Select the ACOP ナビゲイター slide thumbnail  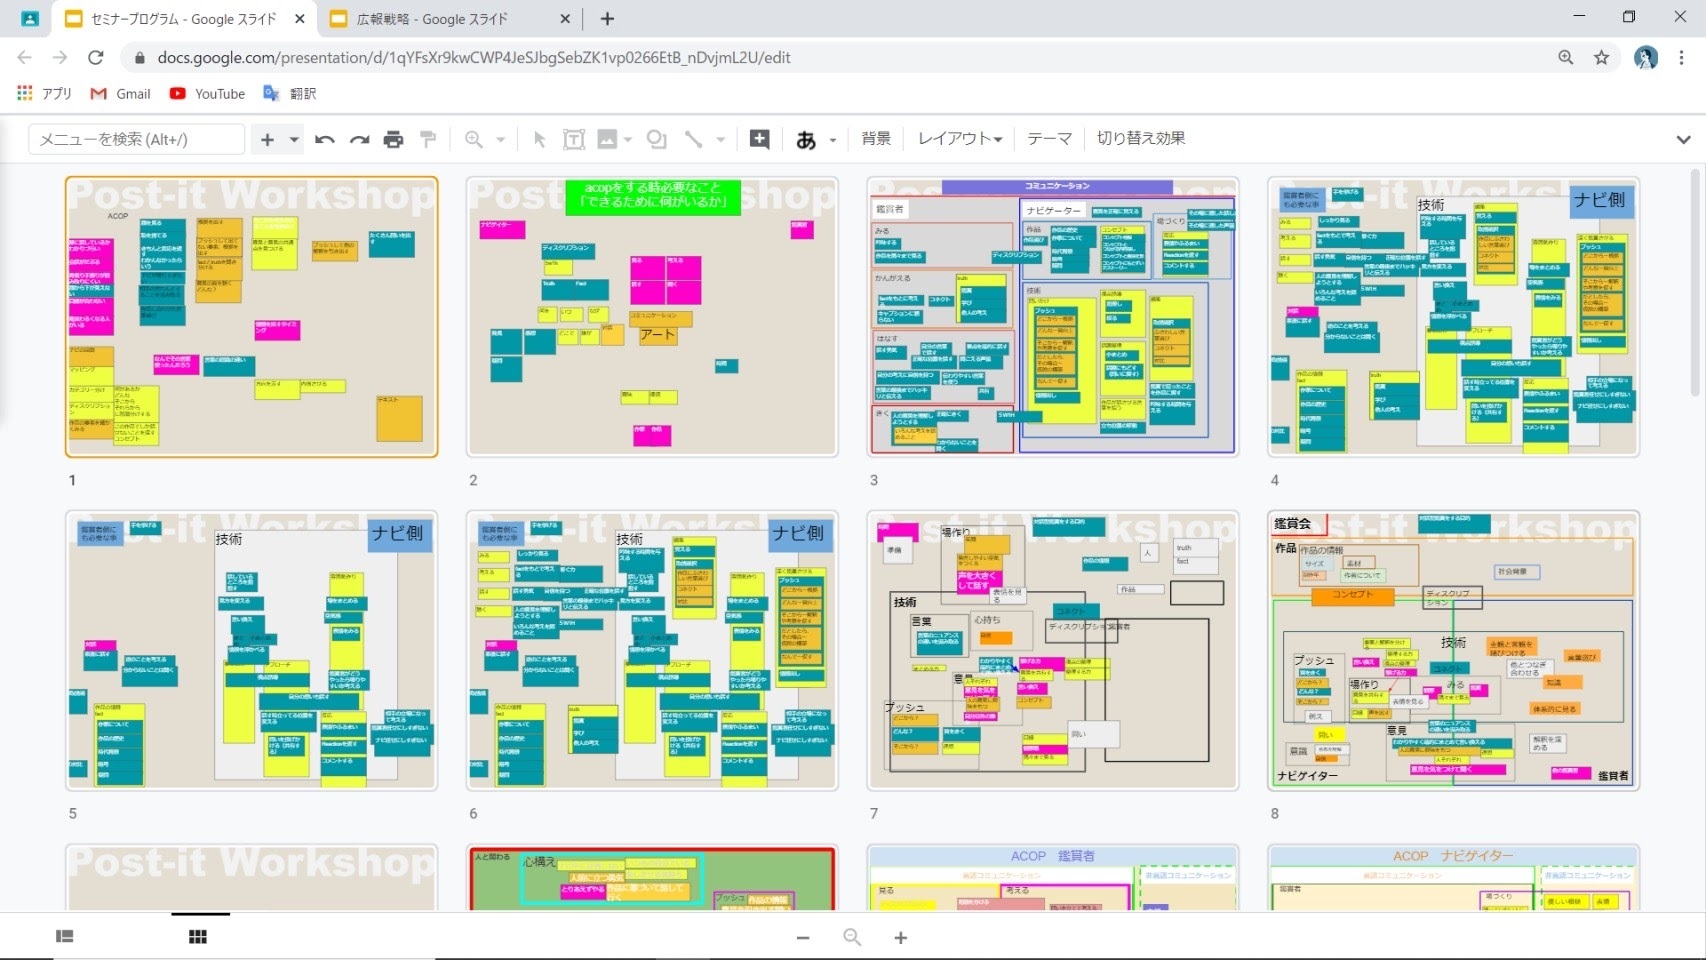pos(1453,877)
